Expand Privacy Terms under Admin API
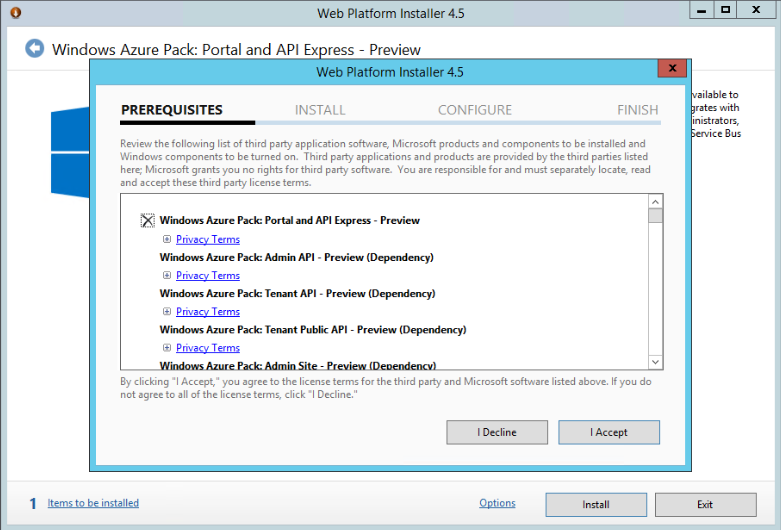This screenshot has width=781, height=530. [167, 276]
